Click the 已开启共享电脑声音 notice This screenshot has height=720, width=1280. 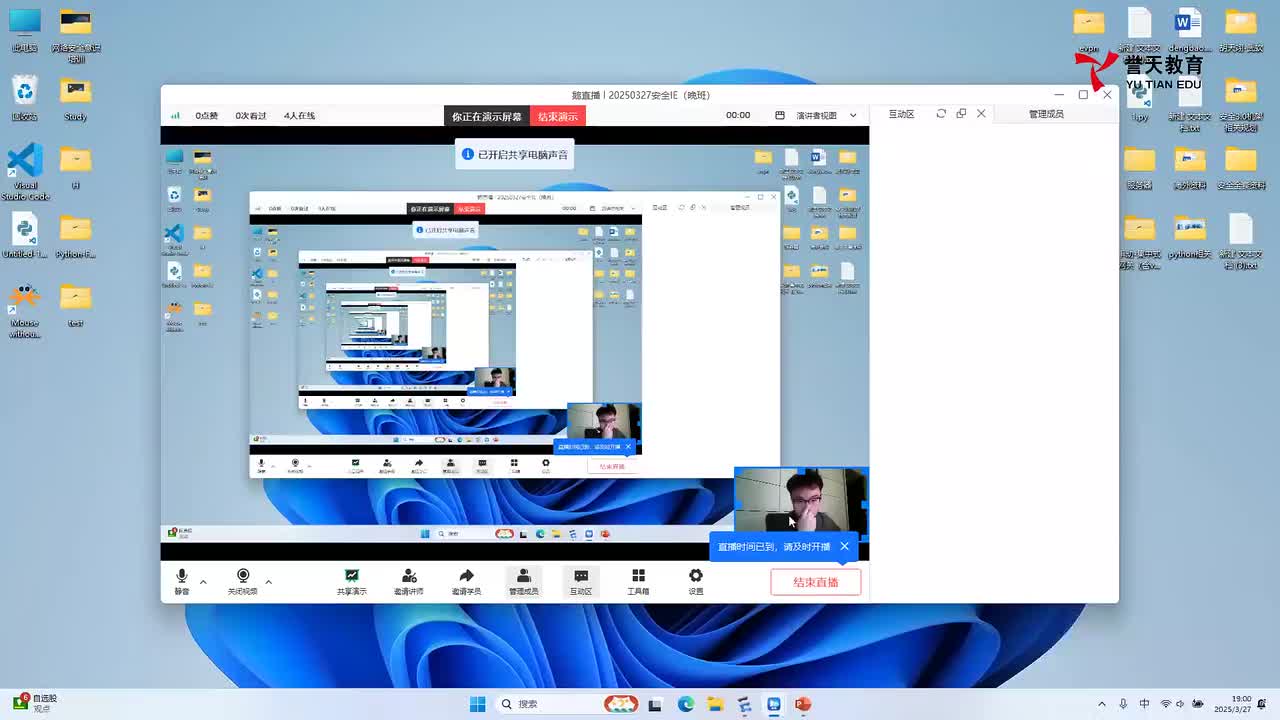pyautogui.click(x=514, y=155)
